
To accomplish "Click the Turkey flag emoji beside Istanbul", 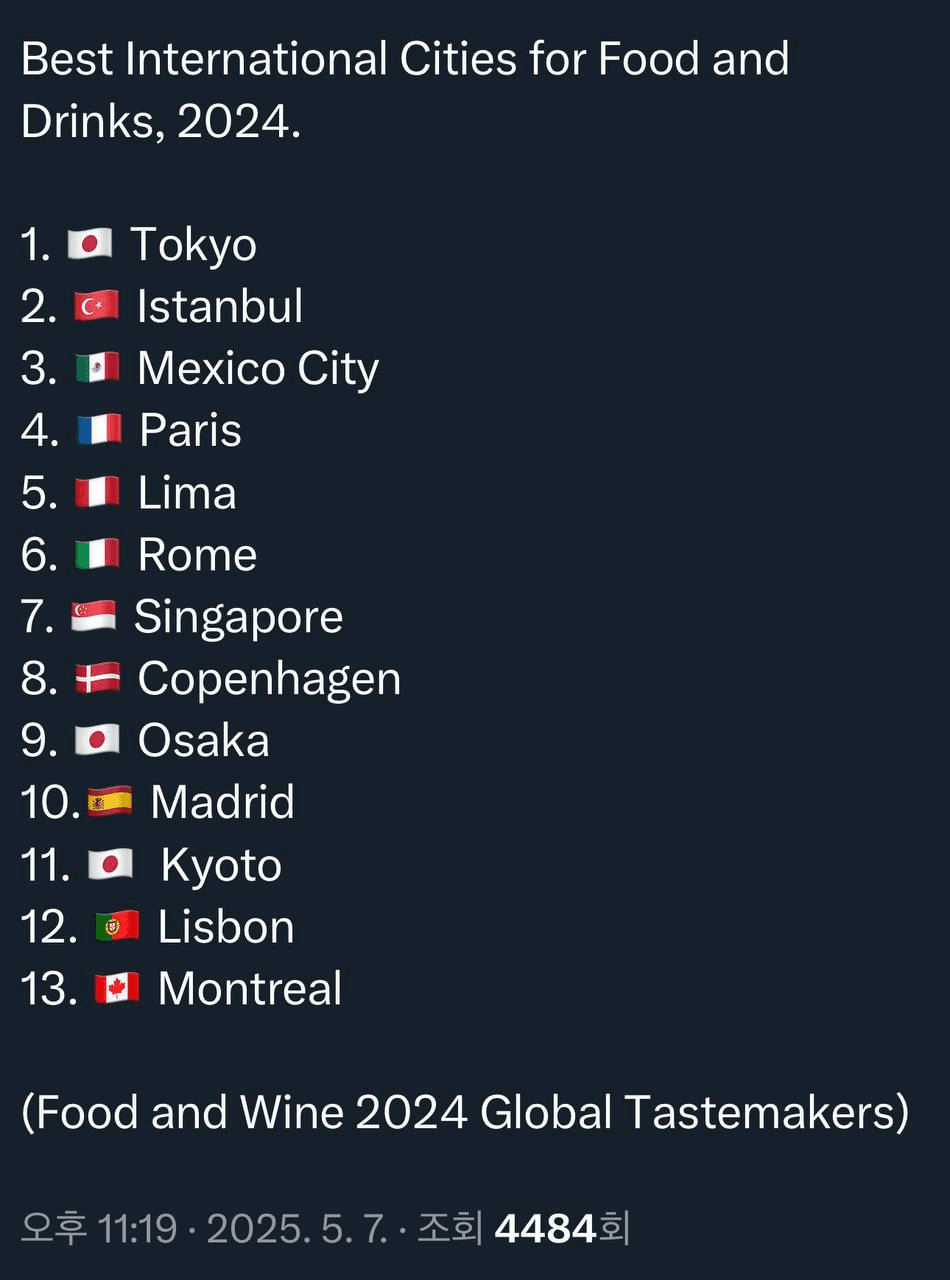I will (x=97, y=307).
